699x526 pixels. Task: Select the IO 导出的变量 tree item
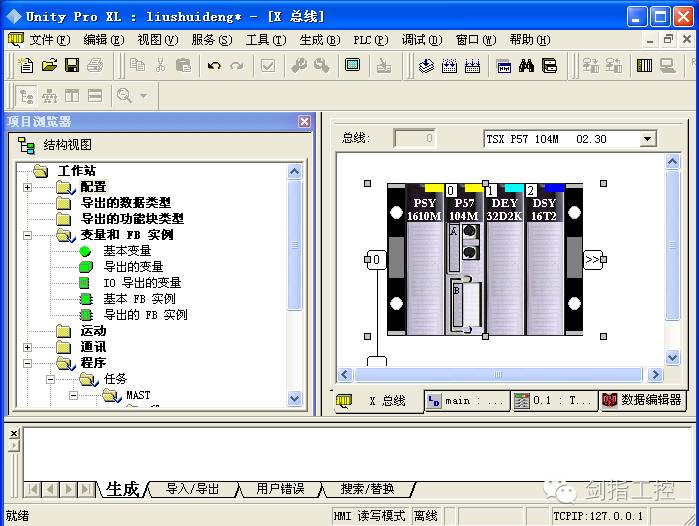(x=142, y=283)
